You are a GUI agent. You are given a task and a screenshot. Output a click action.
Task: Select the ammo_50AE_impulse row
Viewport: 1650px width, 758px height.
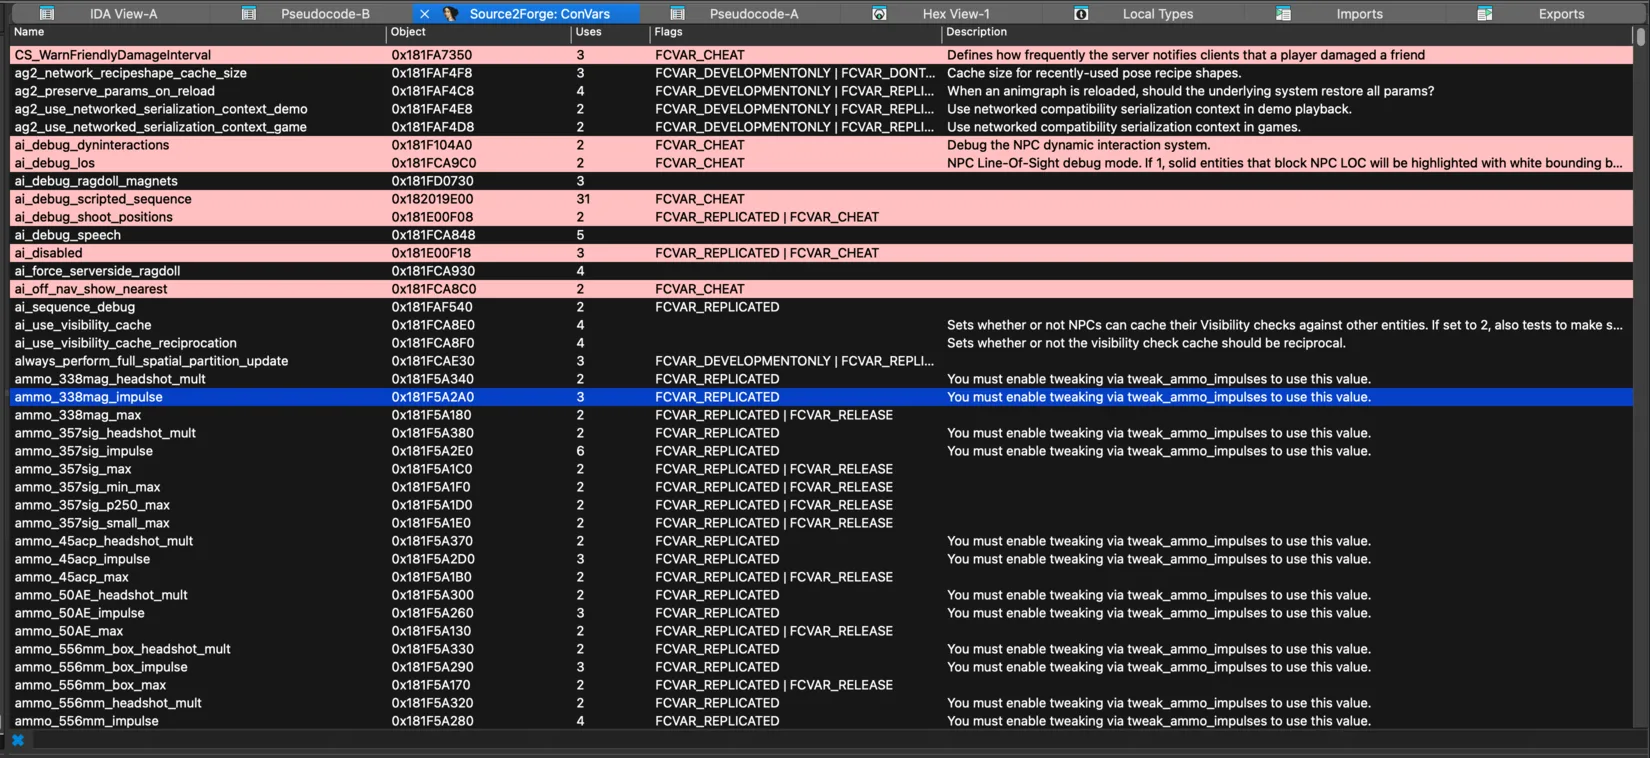point(821,613)
